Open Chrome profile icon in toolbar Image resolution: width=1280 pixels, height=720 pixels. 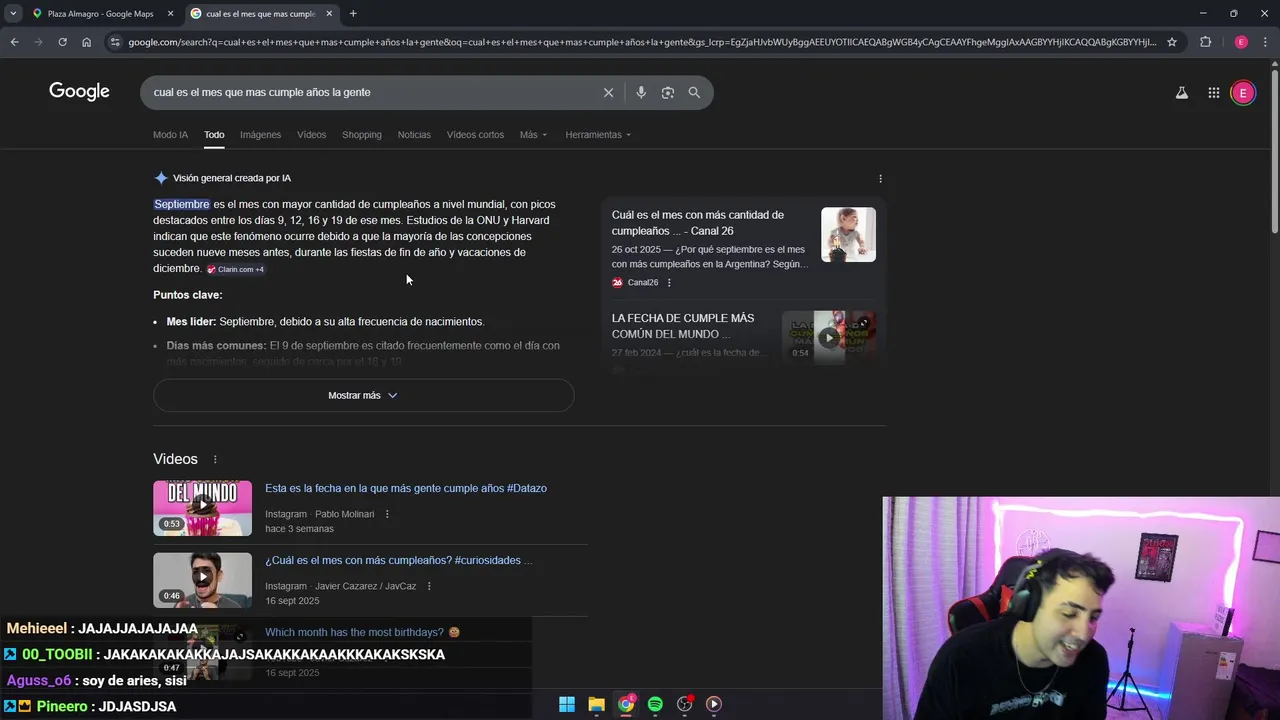(1241, 42)
